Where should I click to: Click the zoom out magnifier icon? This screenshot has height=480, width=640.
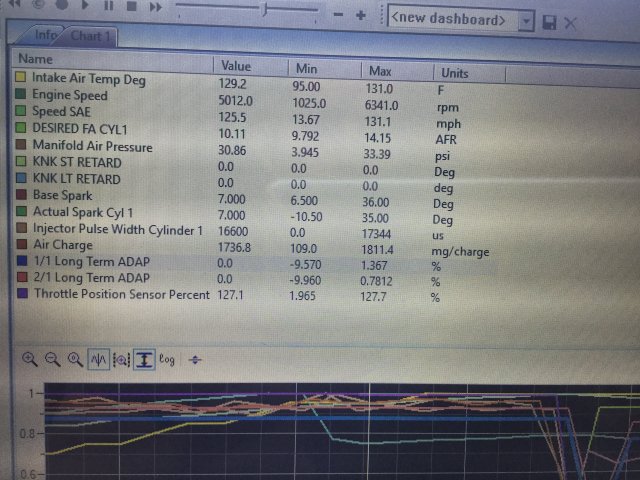click(52, 358)
